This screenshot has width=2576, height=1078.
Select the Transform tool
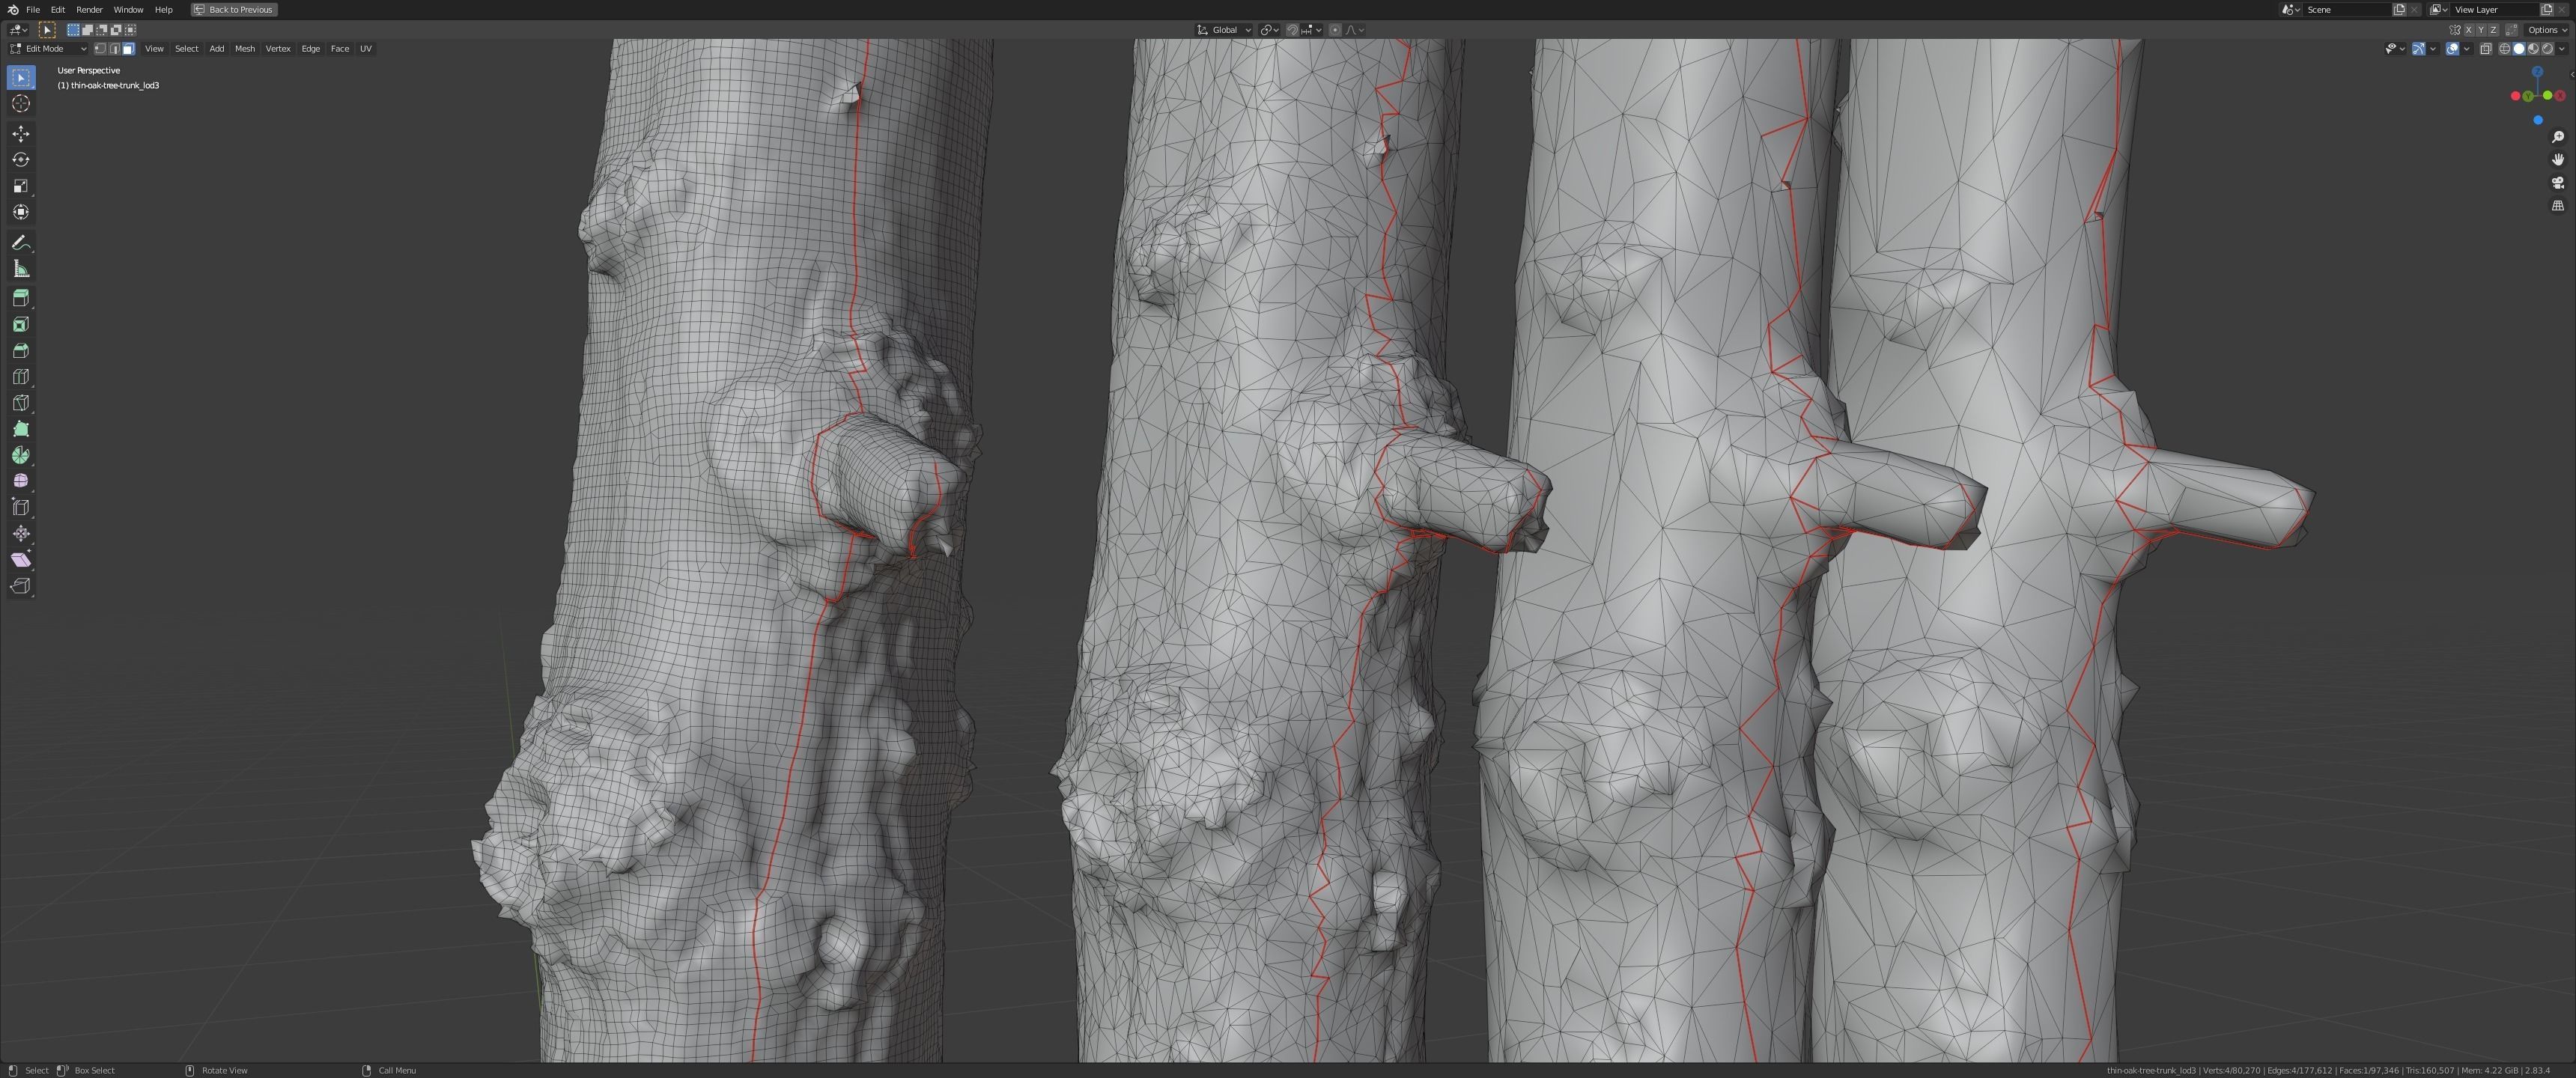tap(21, 212)
